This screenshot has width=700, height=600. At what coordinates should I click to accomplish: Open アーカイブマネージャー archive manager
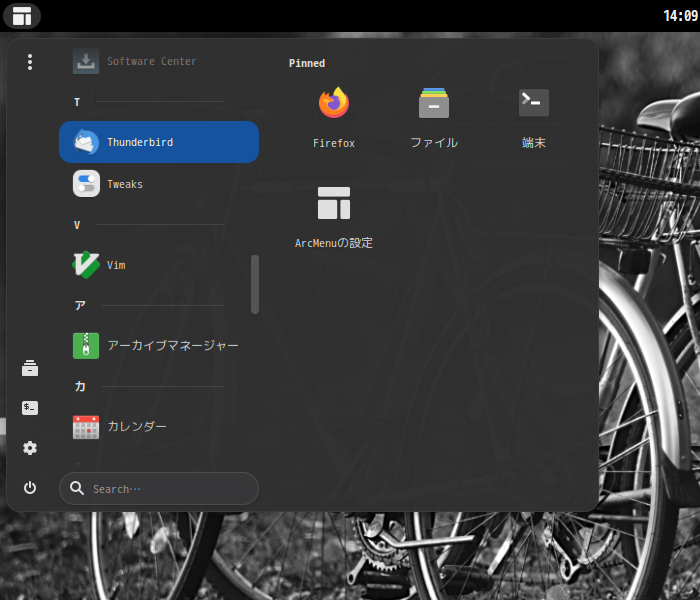click(x=159, y=346)
